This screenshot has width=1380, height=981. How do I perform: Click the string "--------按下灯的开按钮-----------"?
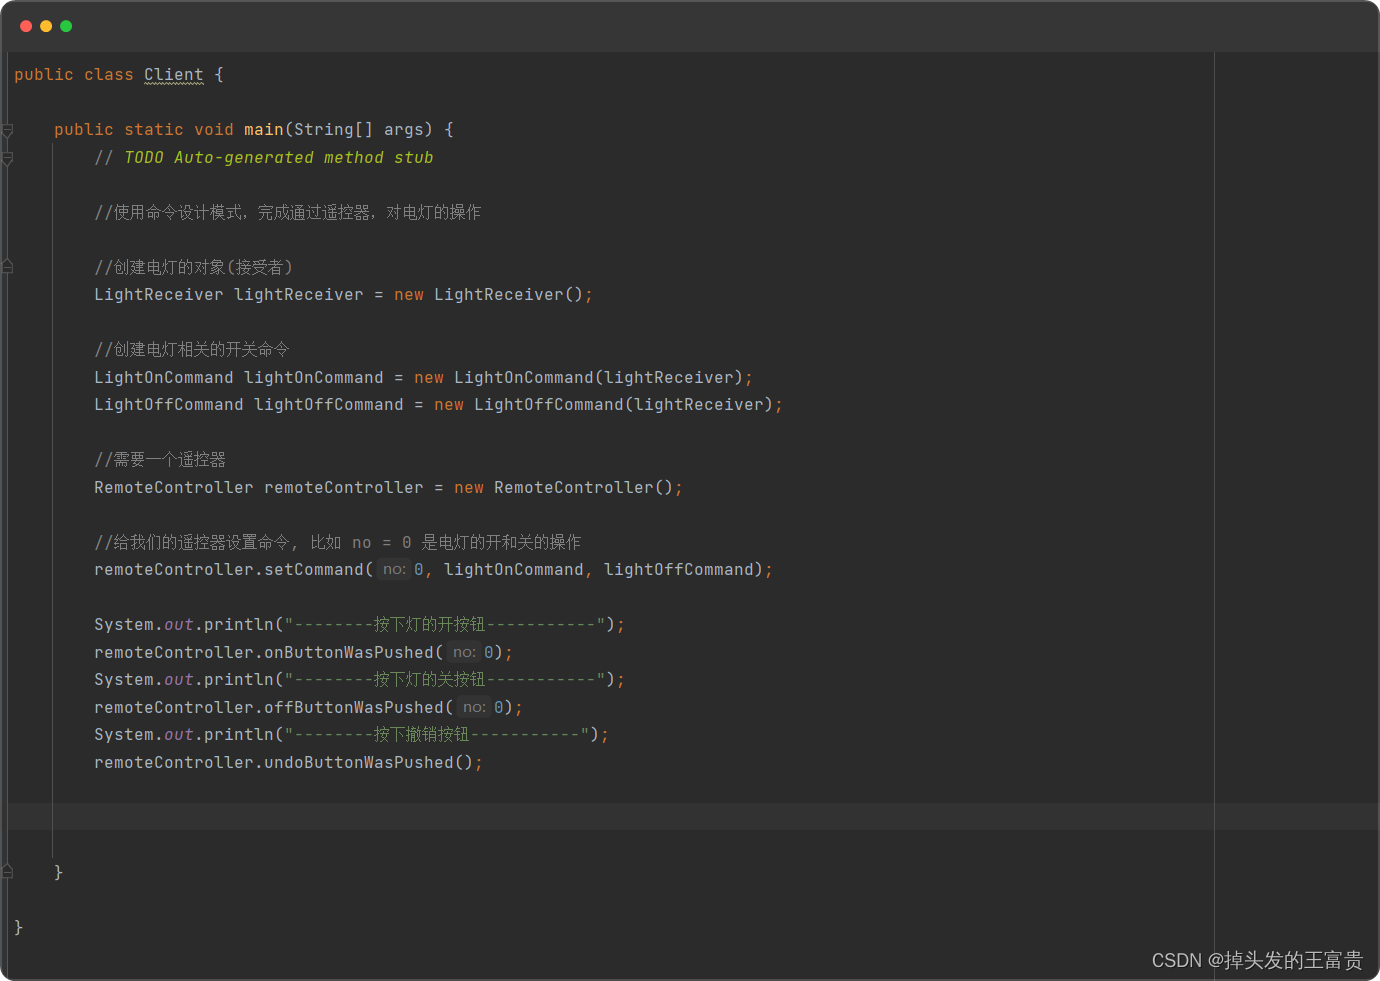[444, 624]
